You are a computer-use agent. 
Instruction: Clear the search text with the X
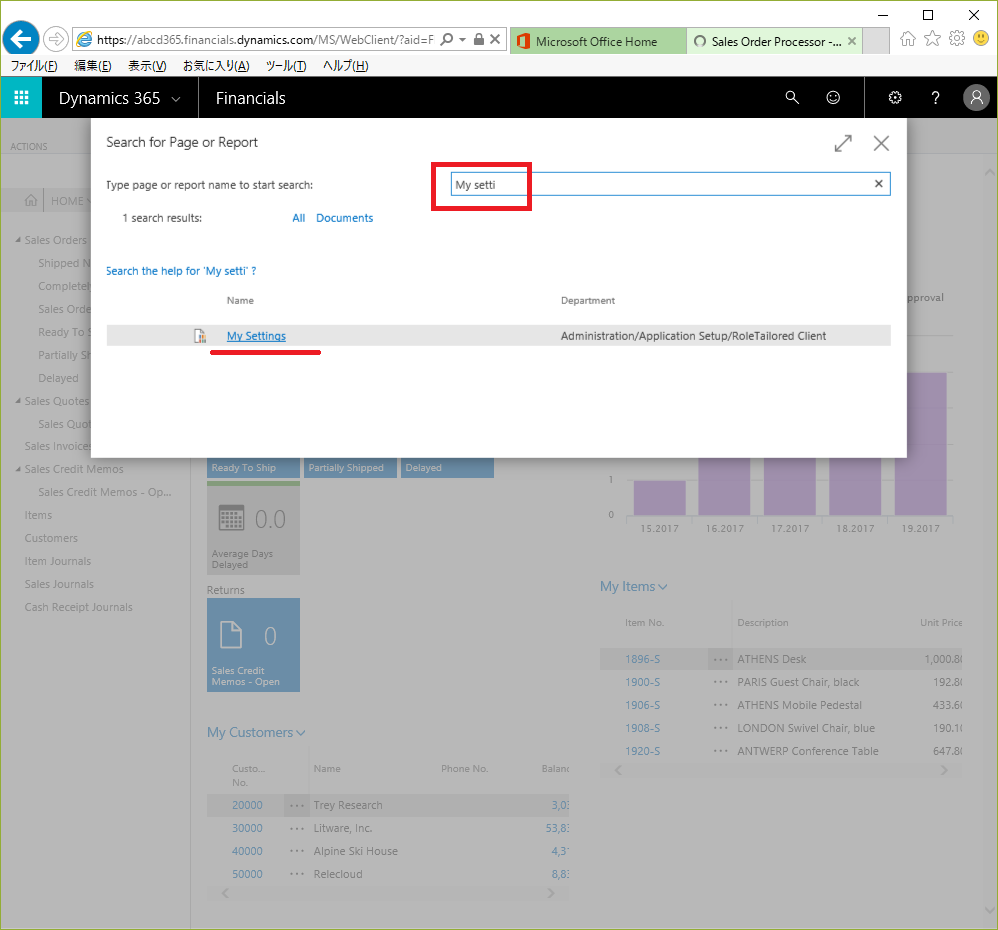click(878, 184)
